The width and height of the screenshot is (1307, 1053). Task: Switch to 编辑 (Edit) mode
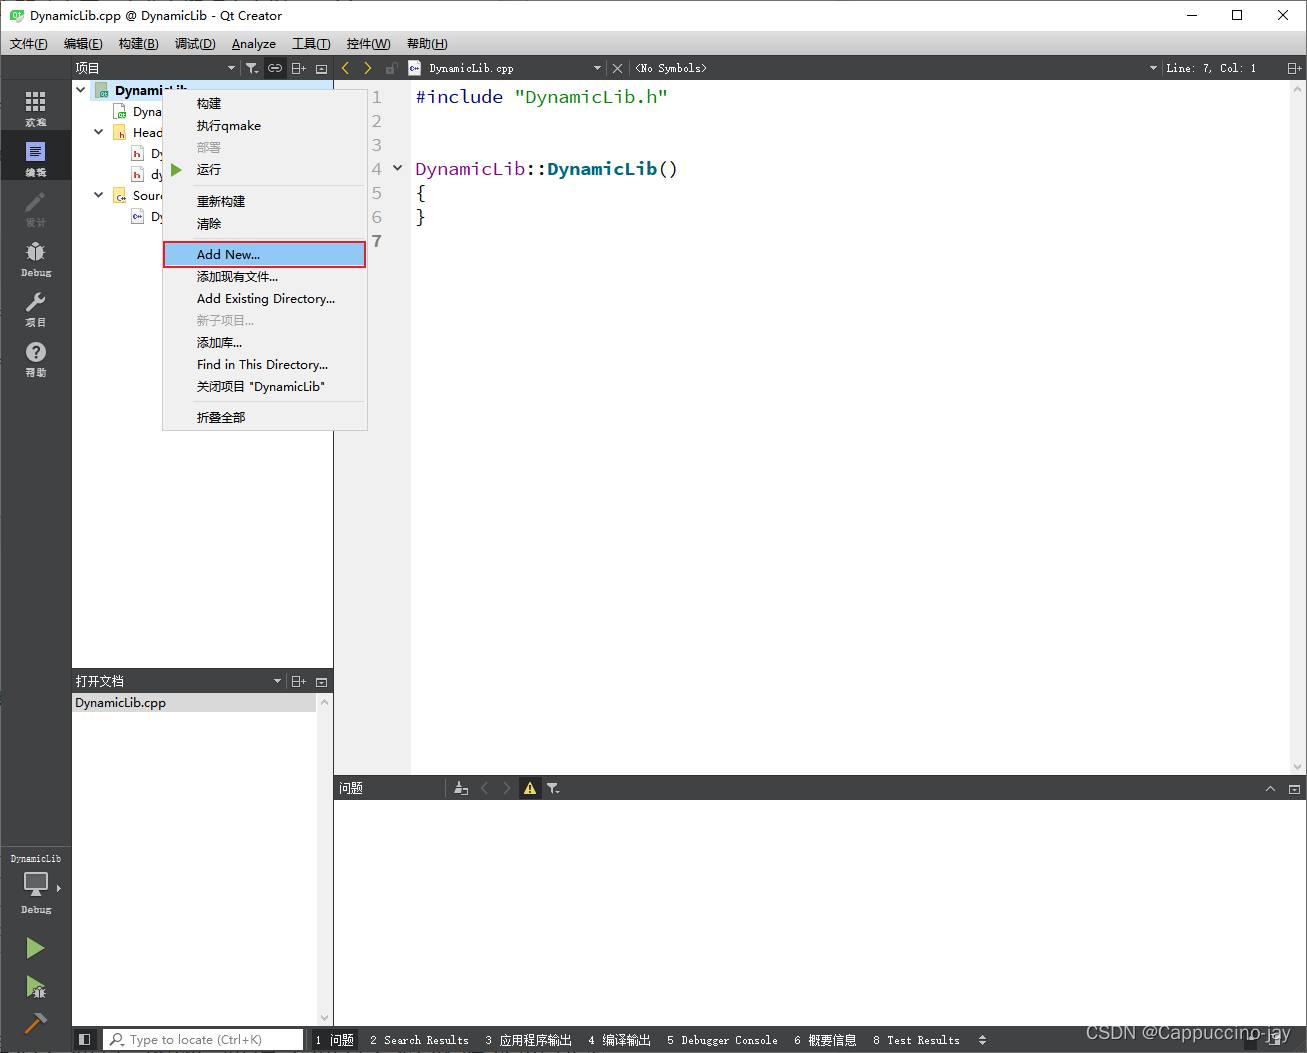click(36, 157)
